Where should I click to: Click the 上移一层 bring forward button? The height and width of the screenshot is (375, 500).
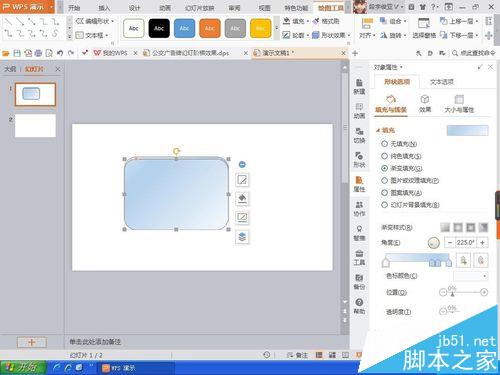(x=459, y=21)
